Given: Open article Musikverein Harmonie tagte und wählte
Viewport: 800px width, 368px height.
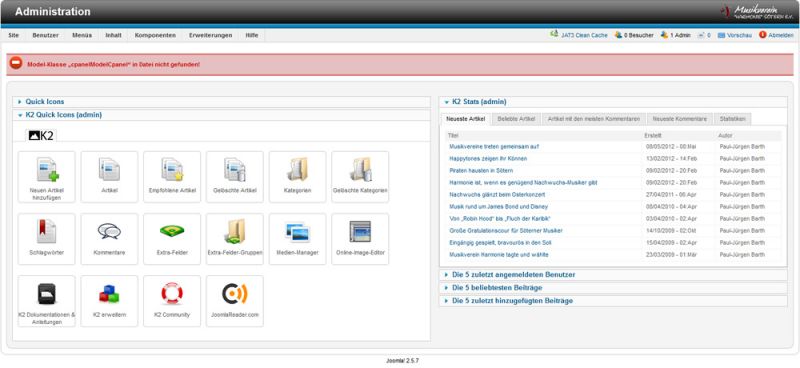Looking at the screenshot, I should [499, 255].
